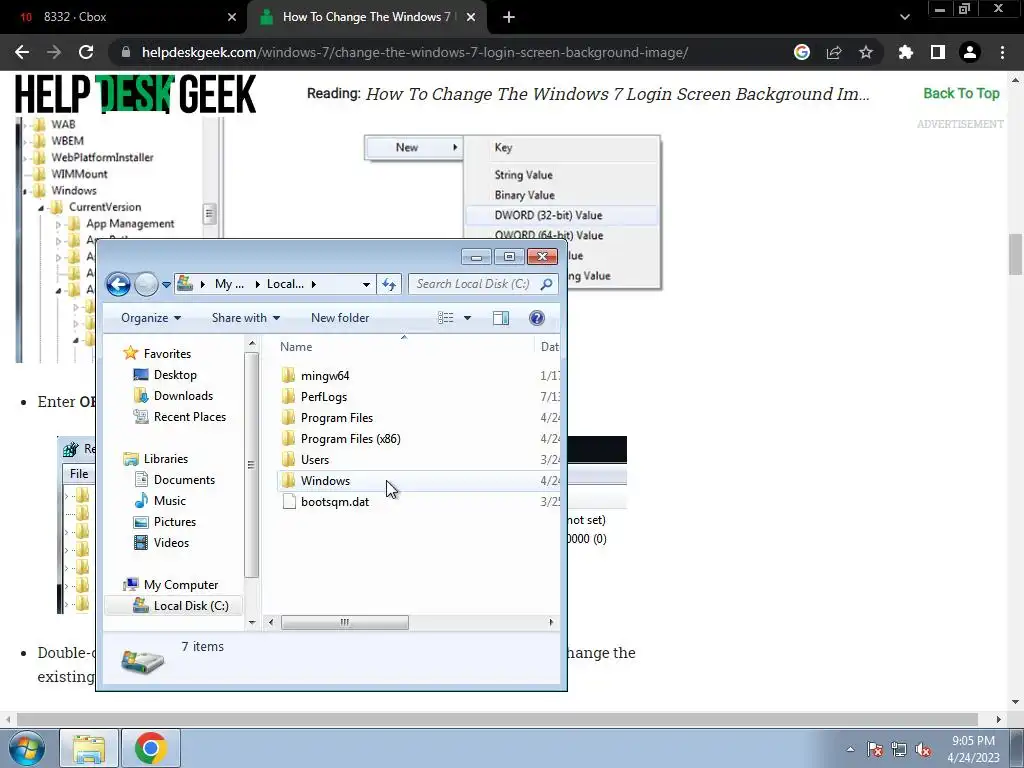Click the helpdeskgeek.com URL address bar
This screenshot has height=768, width=1024.
pos(415,52)
